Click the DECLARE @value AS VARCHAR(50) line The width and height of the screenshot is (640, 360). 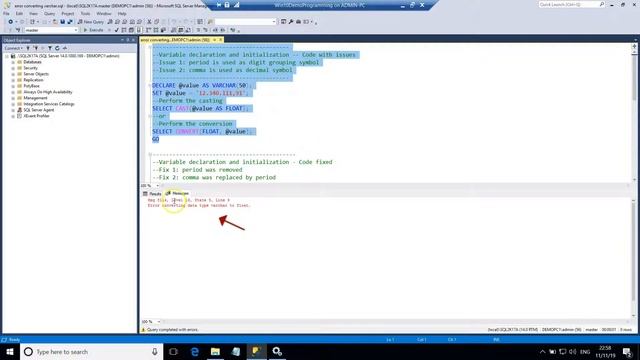(x=203, y=85)
